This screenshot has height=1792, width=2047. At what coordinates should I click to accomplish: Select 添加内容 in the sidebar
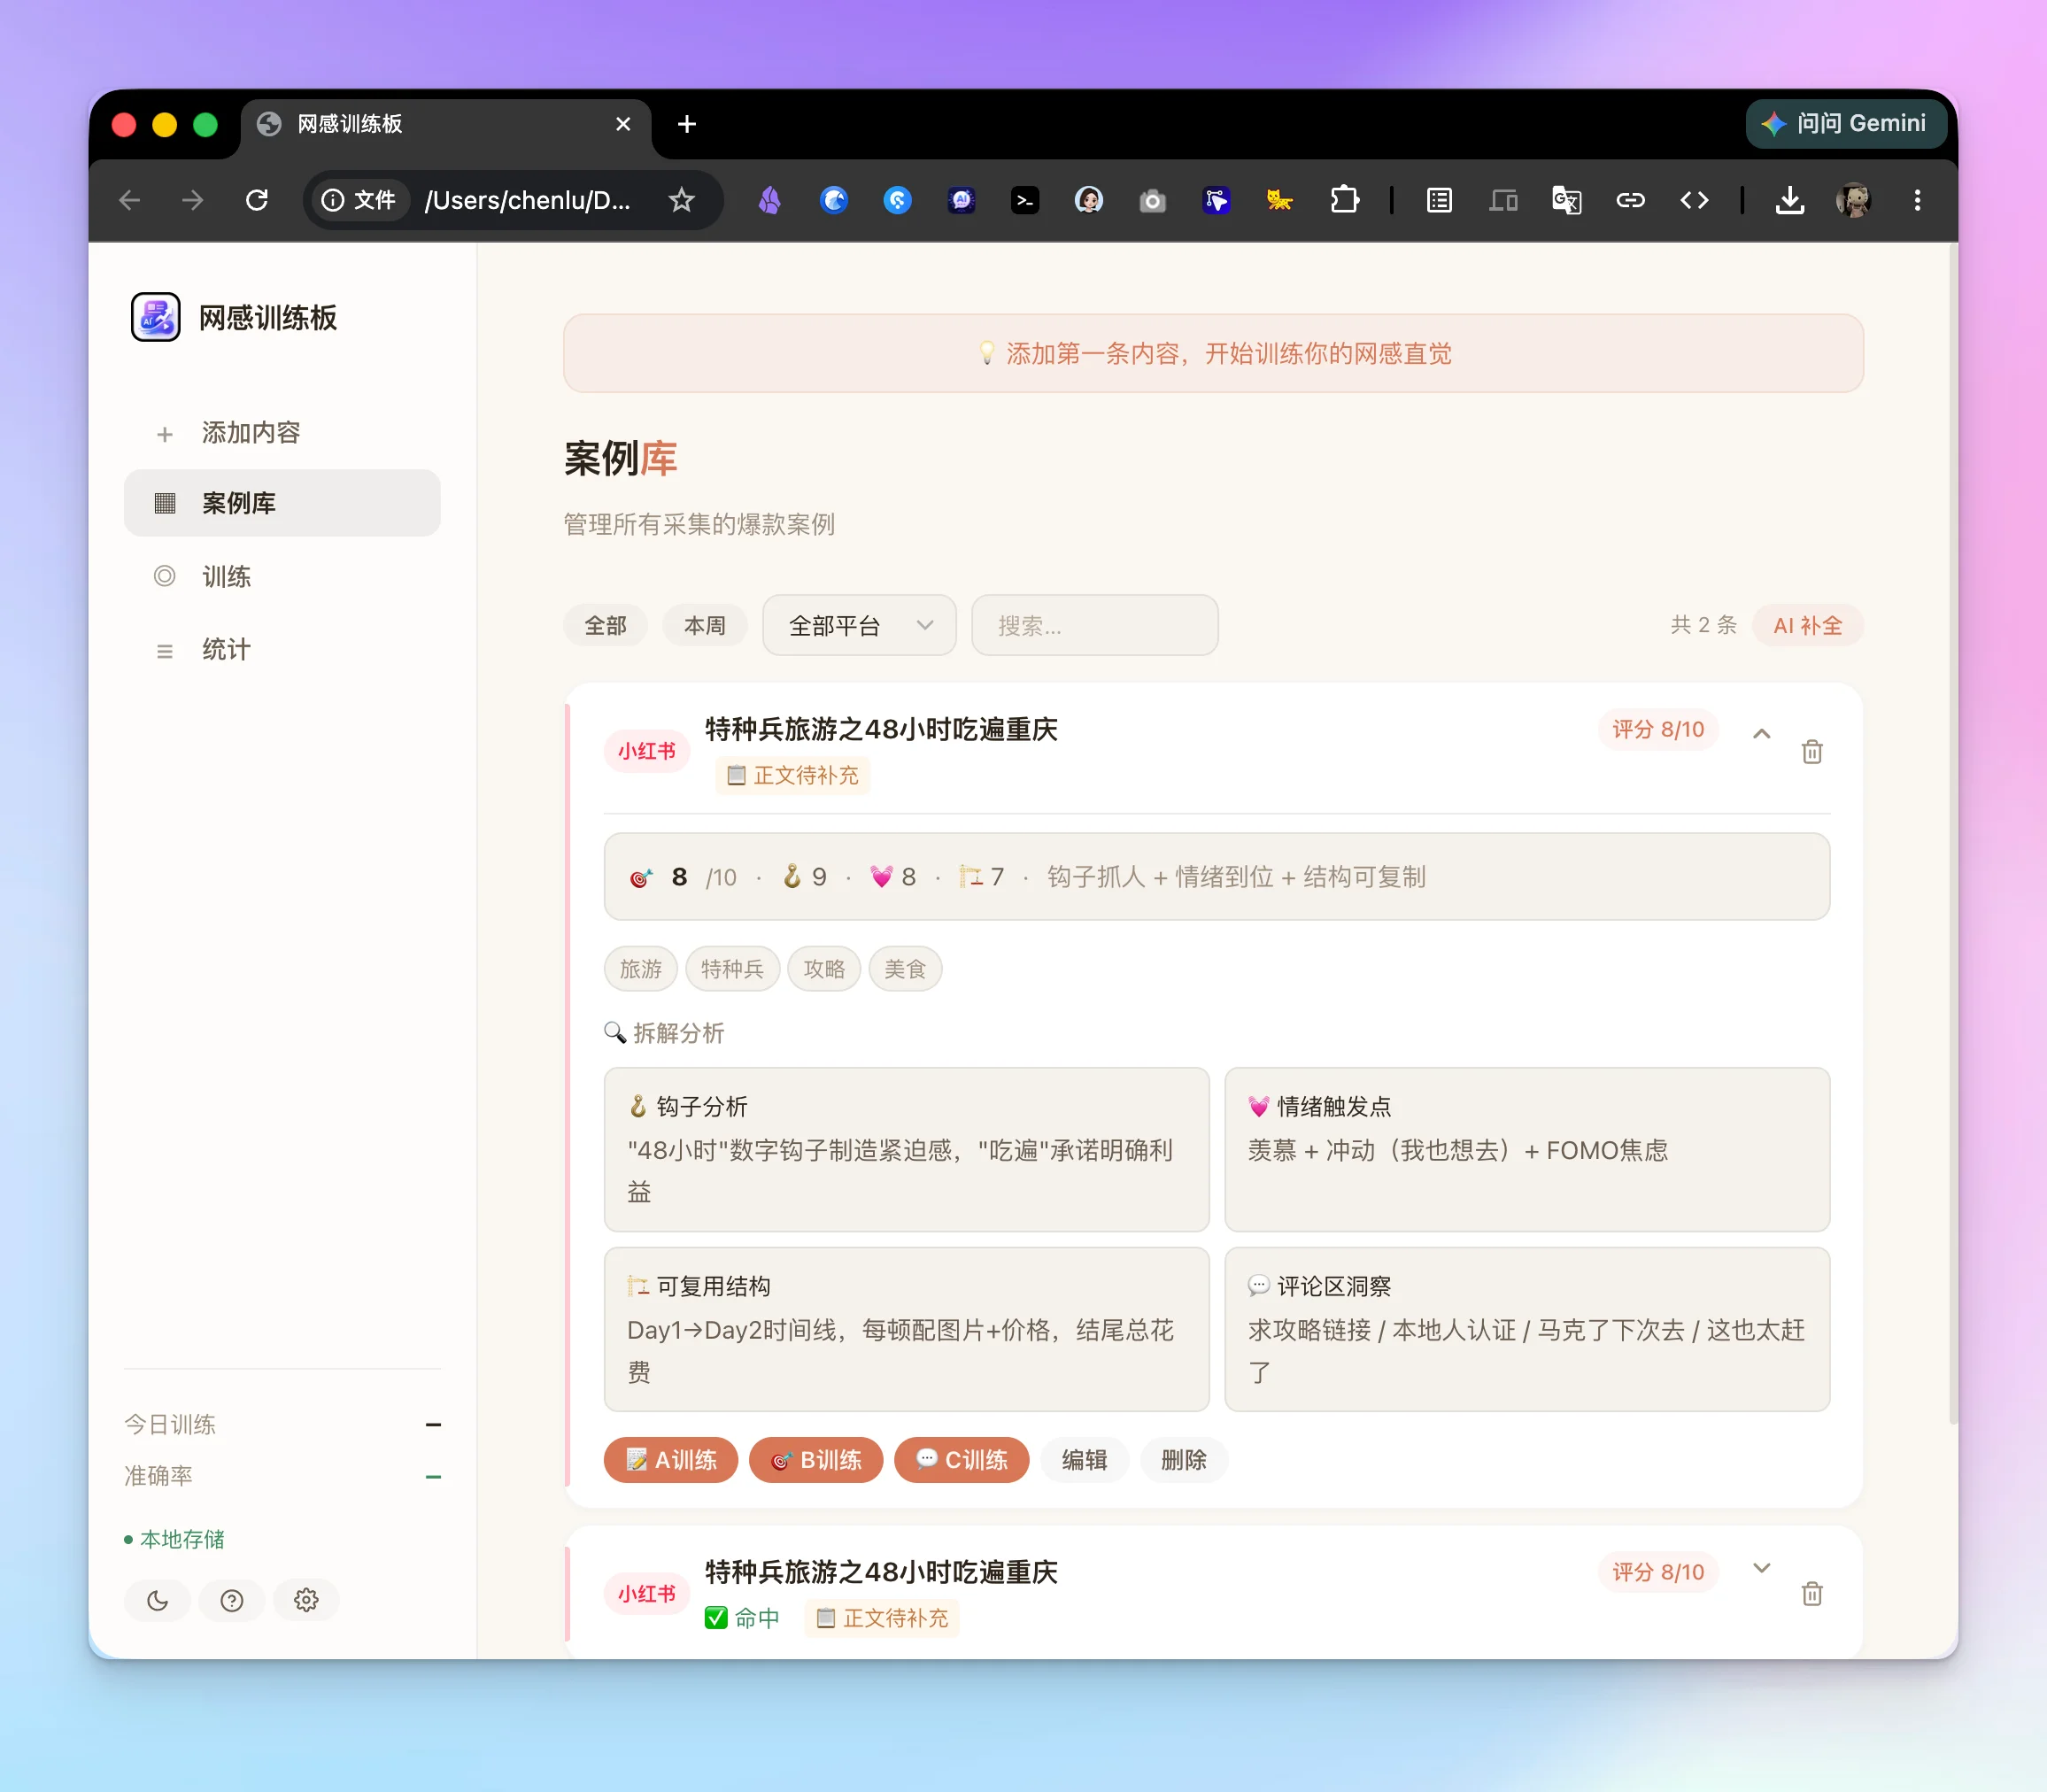coord(282,432)
